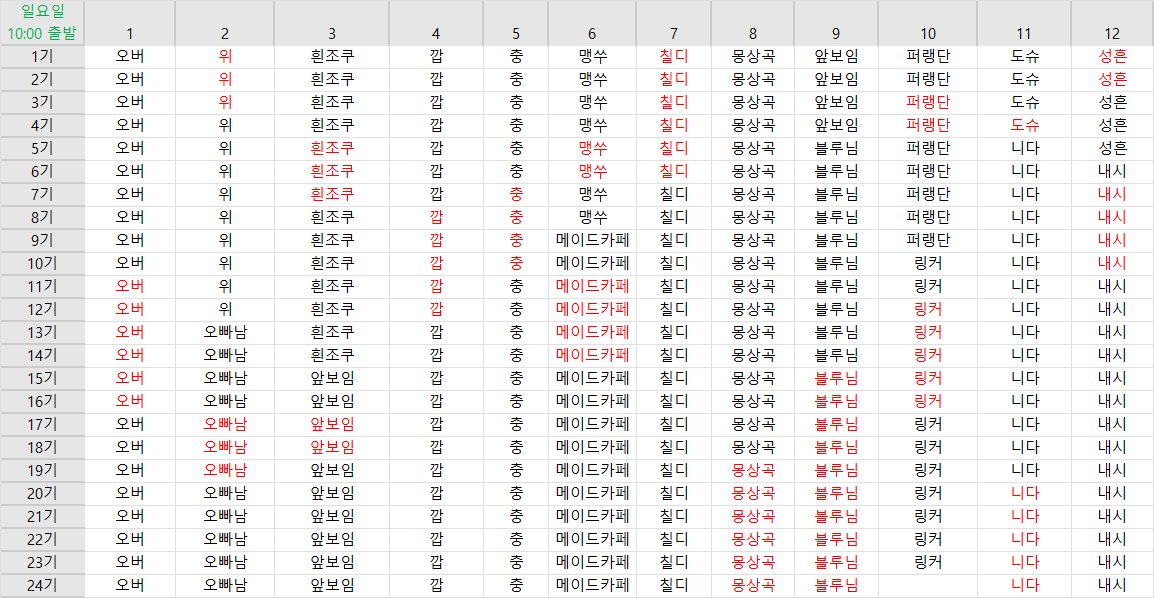Click 내시 in row 6기

(x=1112, y=171)
